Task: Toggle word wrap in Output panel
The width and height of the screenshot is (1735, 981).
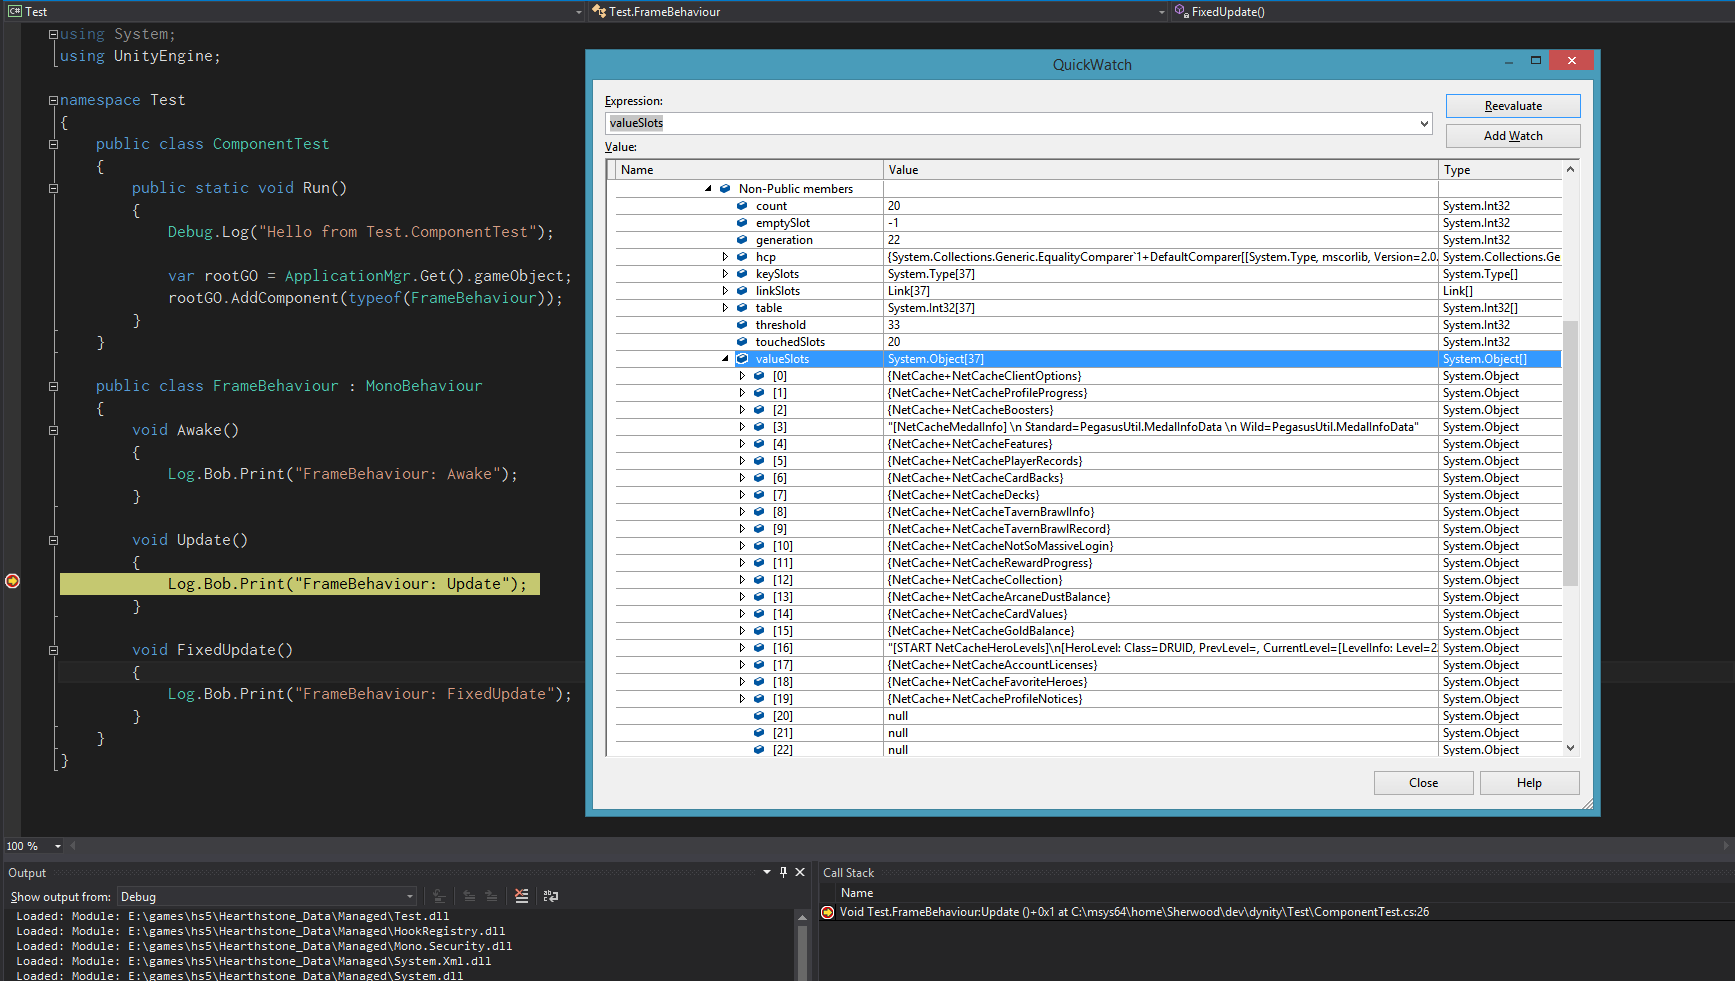Action: (x=551, y=896)
